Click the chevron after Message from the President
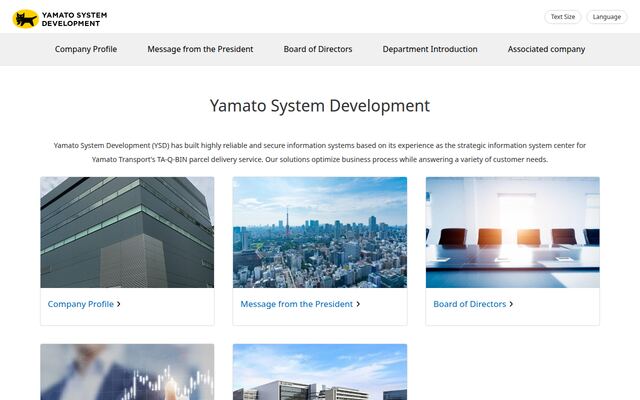640x400 pixels. (x=358, y=304)
